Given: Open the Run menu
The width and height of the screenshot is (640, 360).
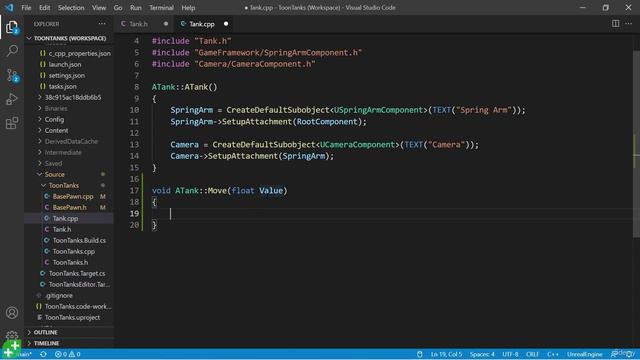Looking at the screenshot, I should 136,8.
